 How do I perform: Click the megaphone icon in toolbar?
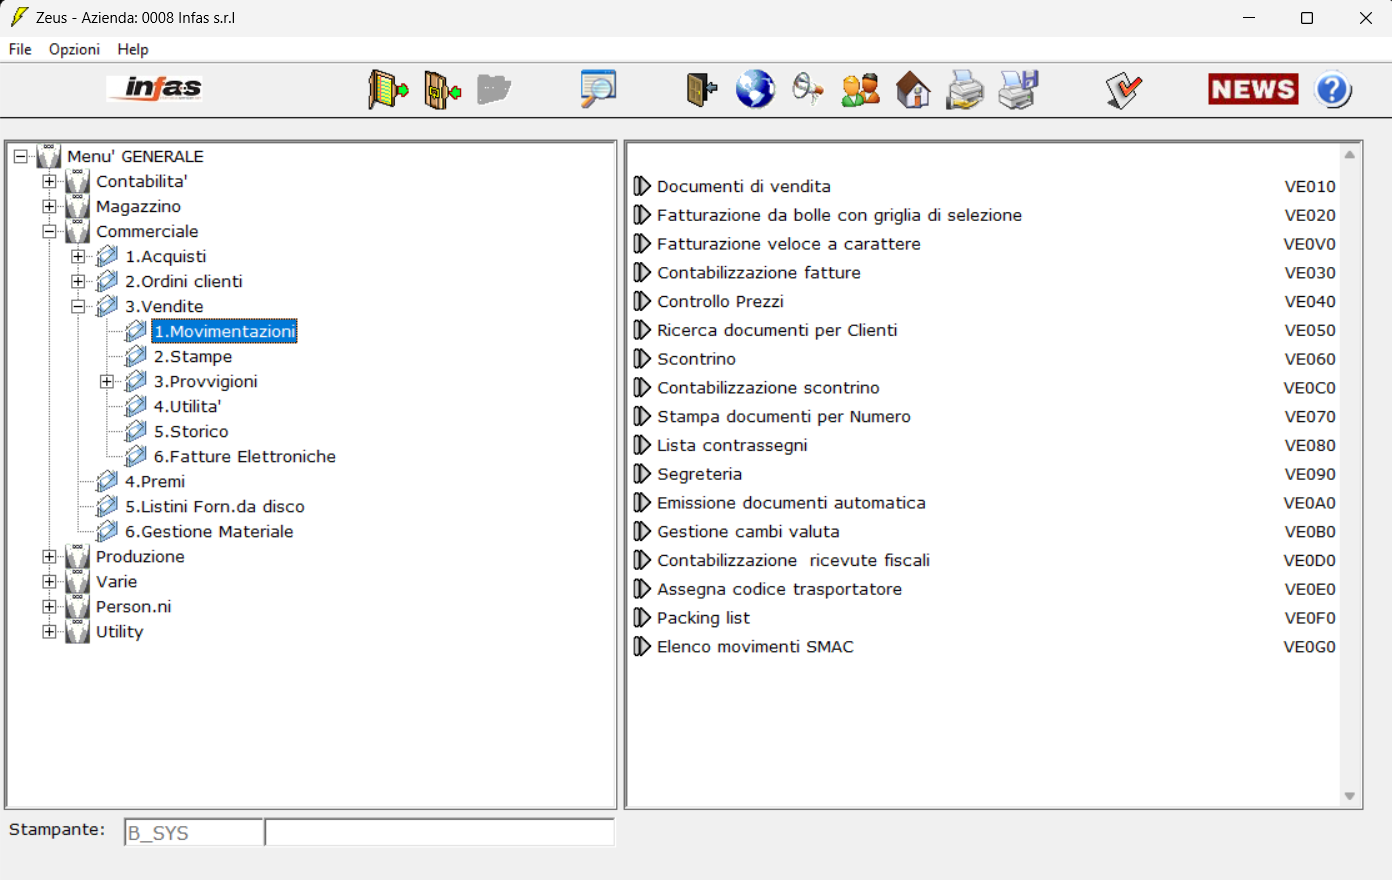click(807, 89)
